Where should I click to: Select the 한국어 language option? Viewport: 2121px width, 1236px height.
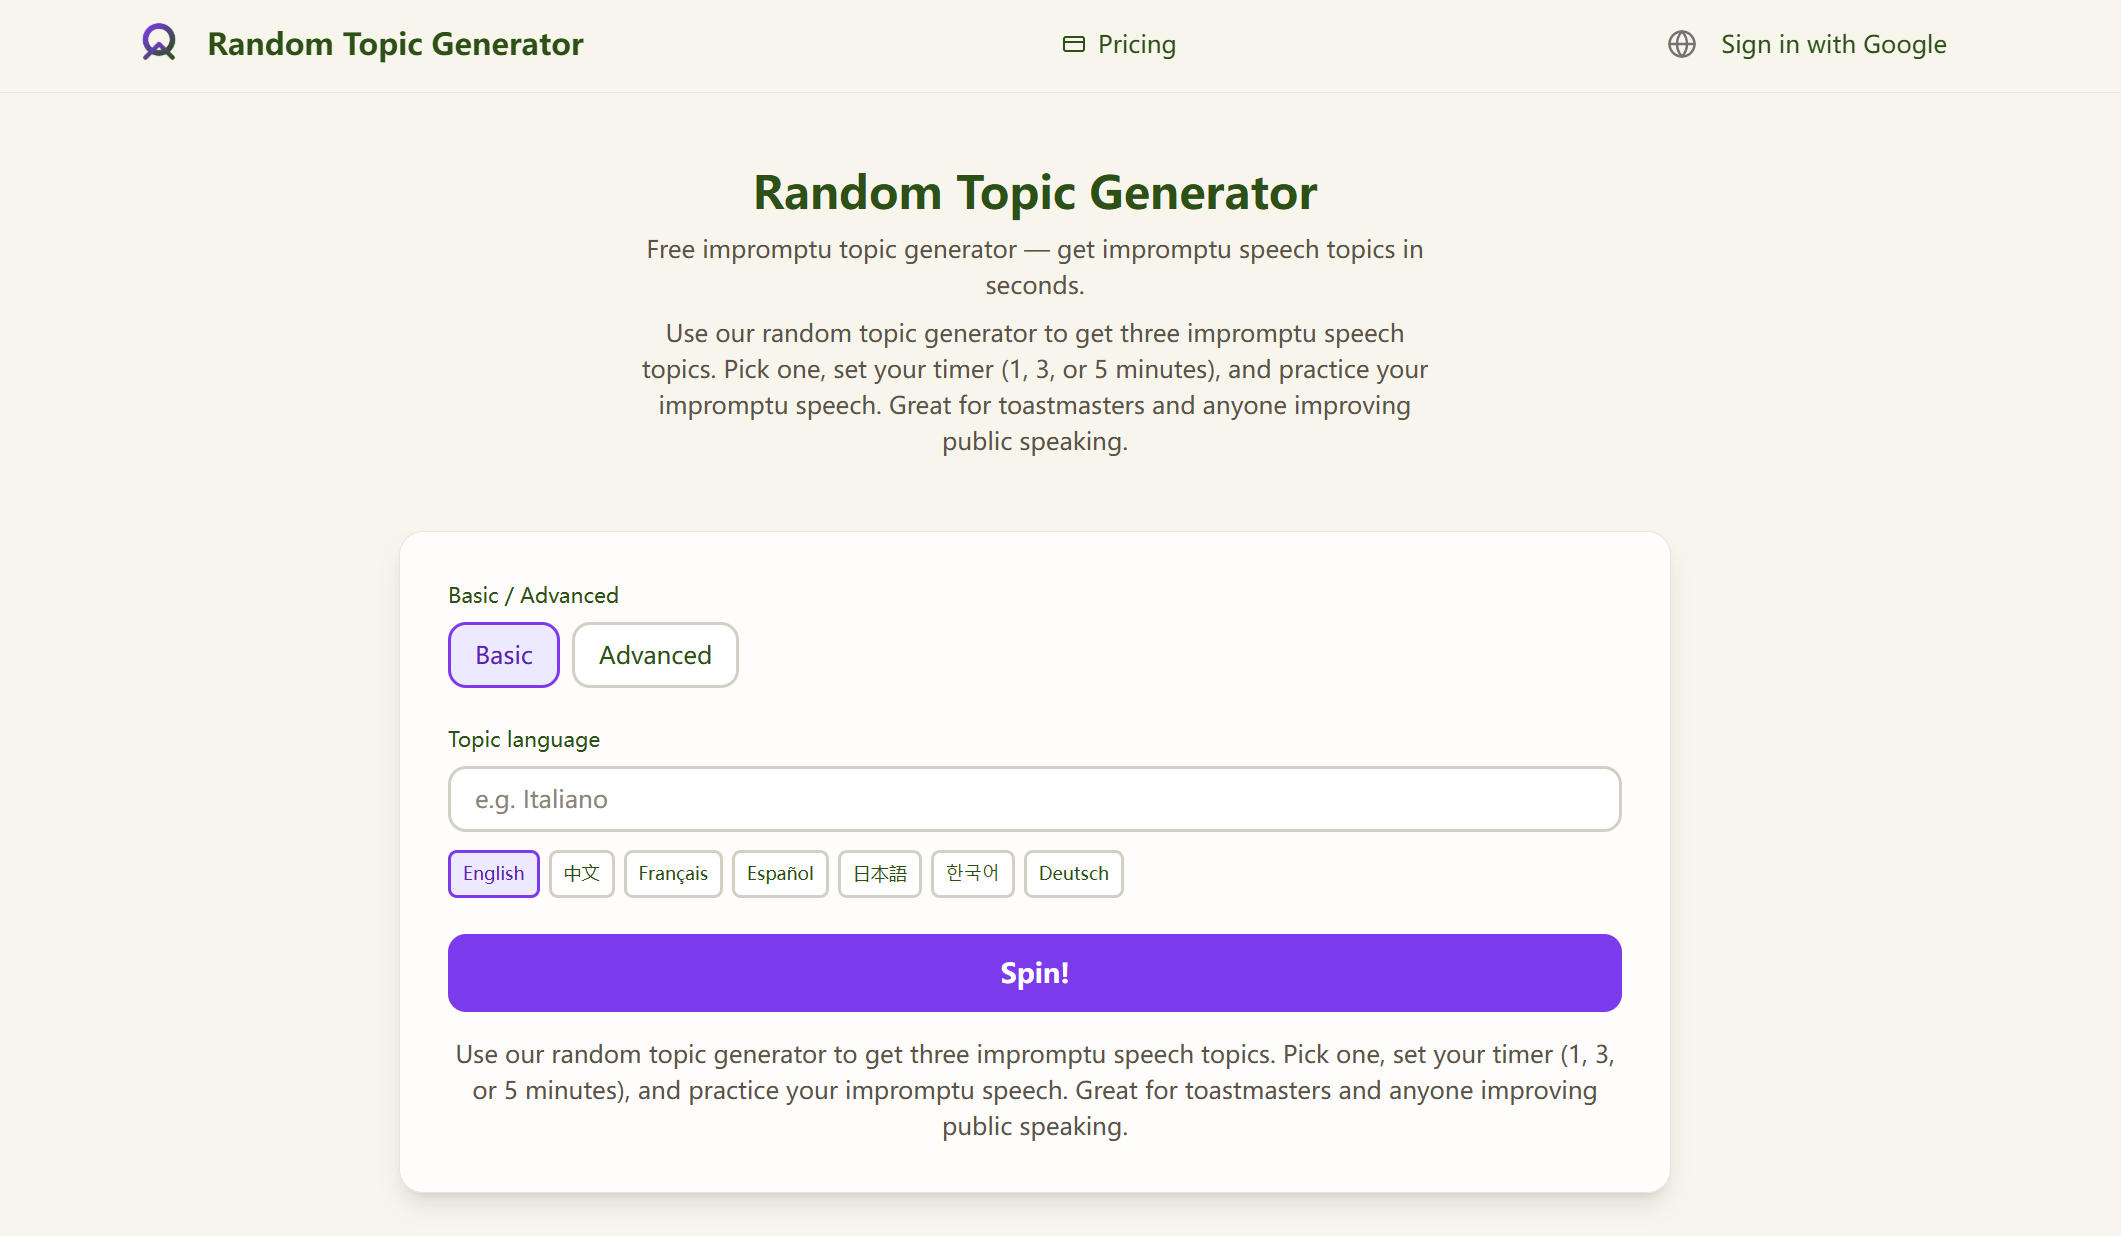coord(972,873)
